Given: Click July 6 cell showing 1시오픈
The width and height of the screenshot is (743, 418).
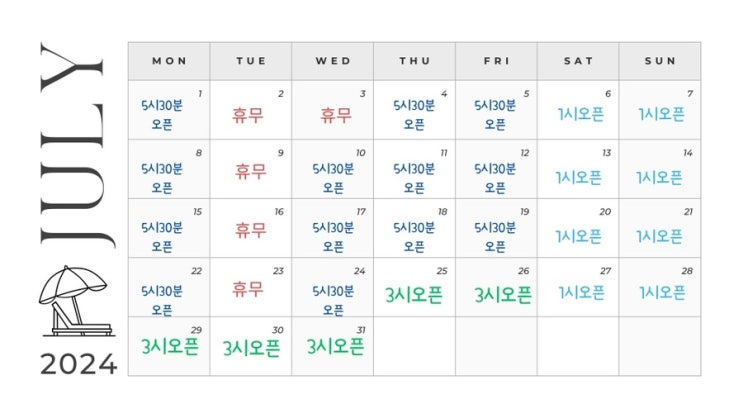Looking at the screenshot, I should point(579,113).
